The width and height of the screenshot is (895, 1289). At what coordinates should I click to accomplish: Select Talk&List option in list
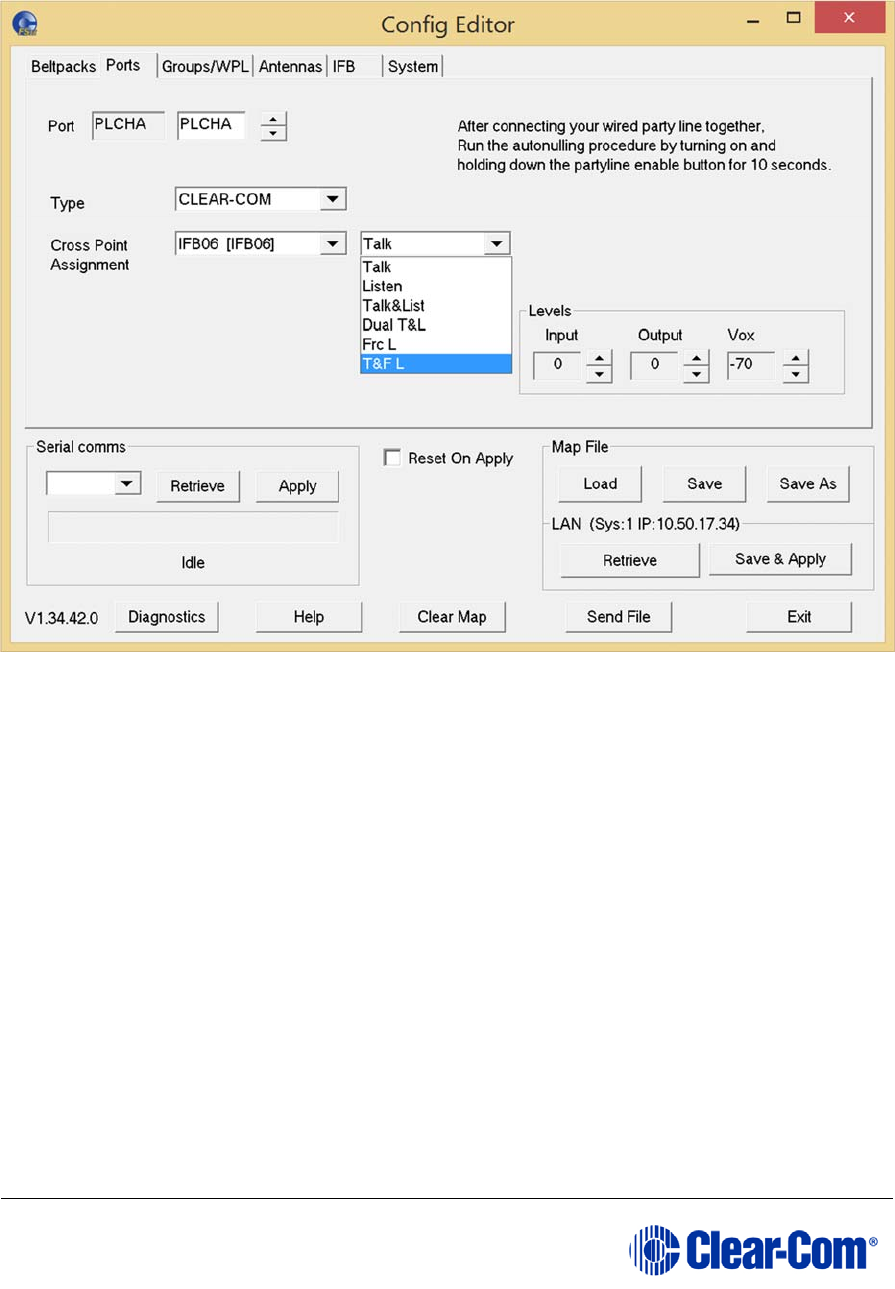(436, 305)
